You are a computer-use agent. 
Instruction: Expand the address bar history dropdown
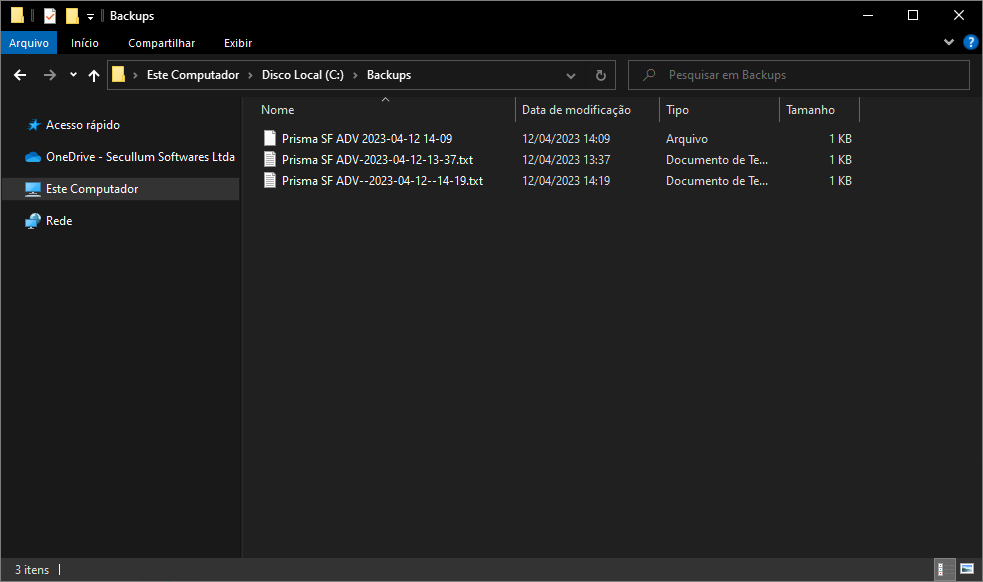tap(571, 75)
